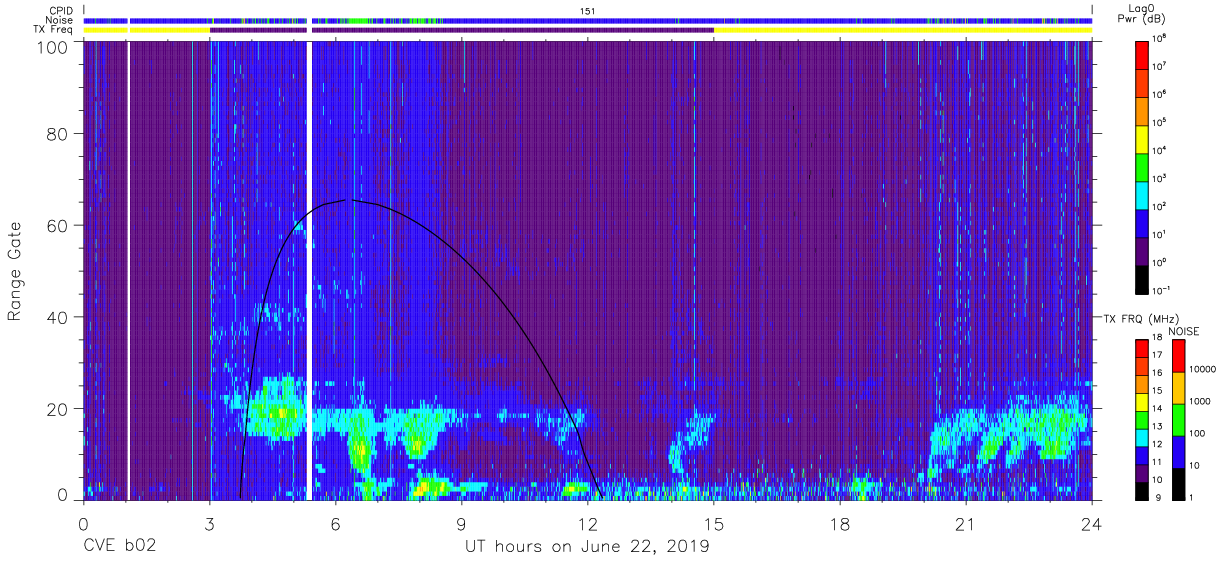The image size is (1228, 567).
Task: Click the x-axis tick label '24'
Action: (x=1092, y=523)
